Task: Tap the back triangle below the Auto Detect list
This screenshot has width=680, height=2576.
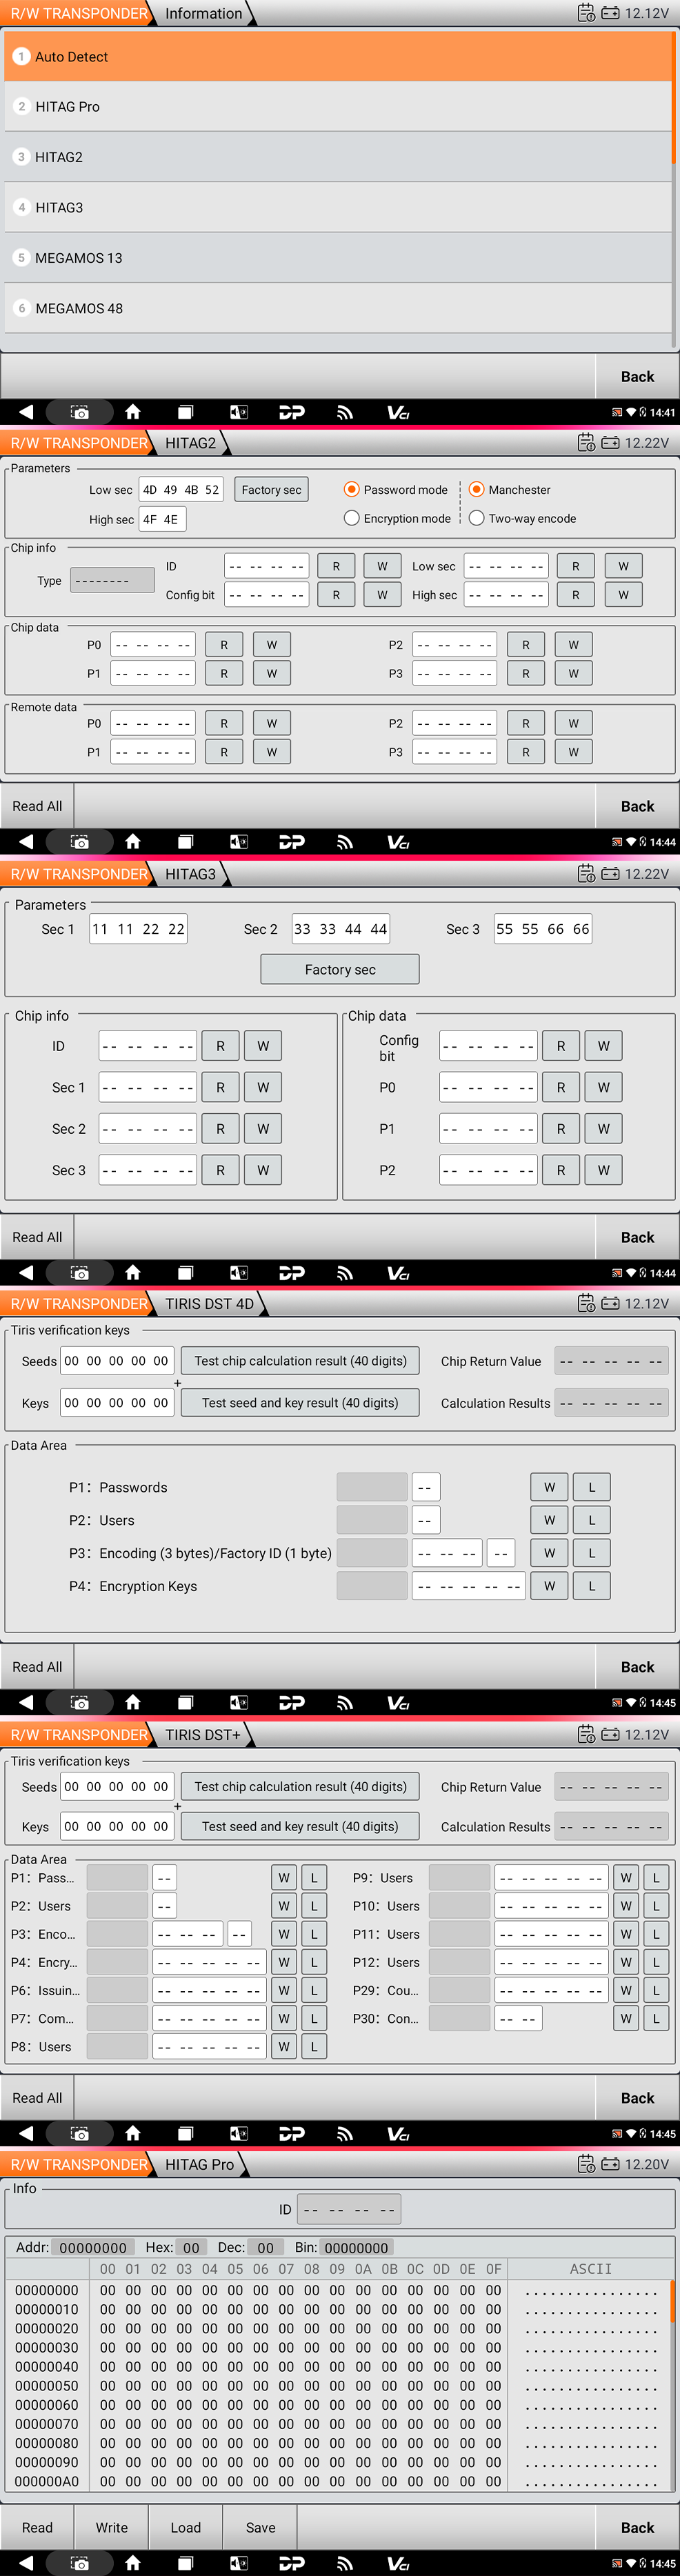Action: coord(26,412)
